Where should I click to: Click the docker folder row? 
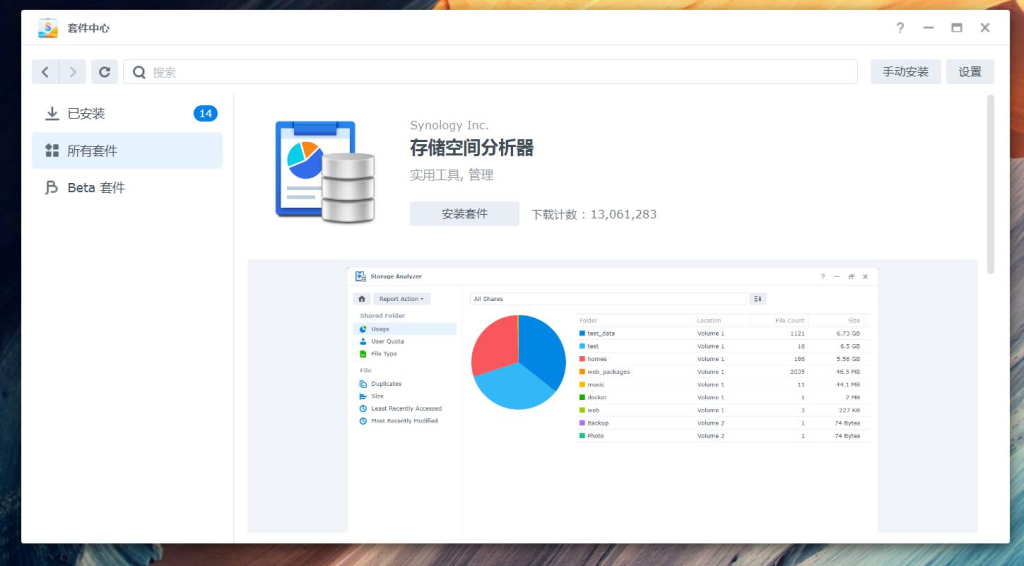(x=724, y=398)
